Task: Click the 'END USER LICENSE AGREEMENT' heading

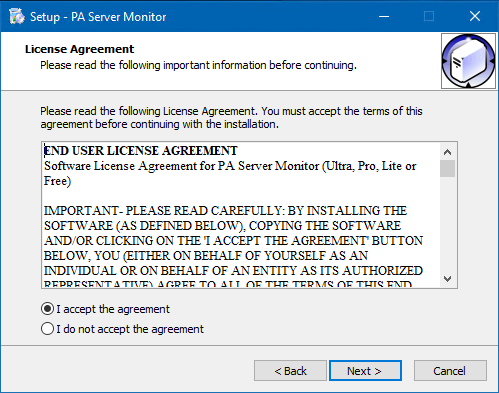Action: coord(141,151)
